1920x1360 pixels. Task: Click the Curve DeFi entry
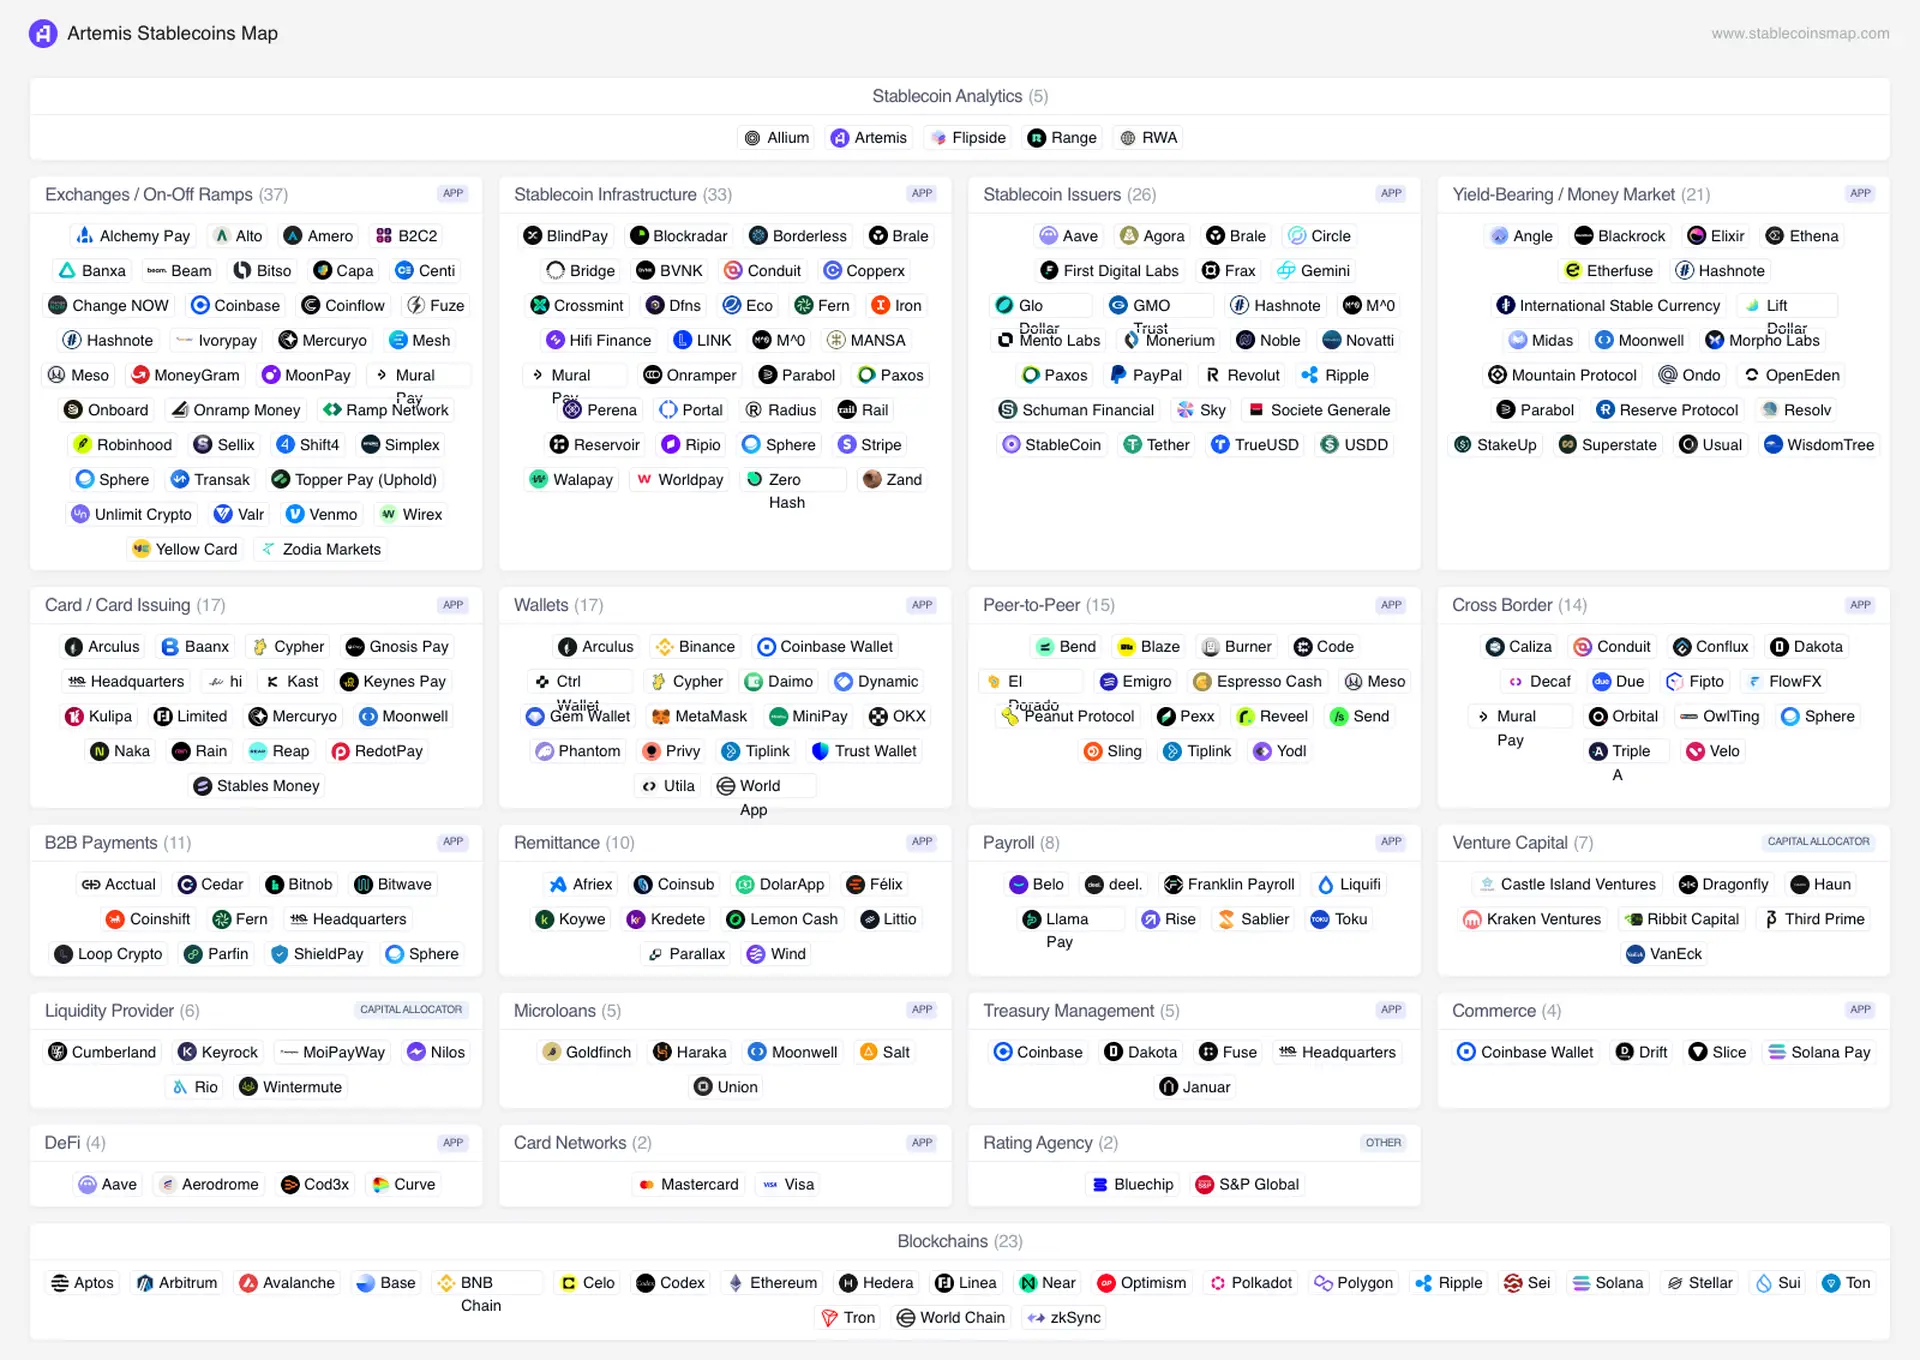[404, 1184]
